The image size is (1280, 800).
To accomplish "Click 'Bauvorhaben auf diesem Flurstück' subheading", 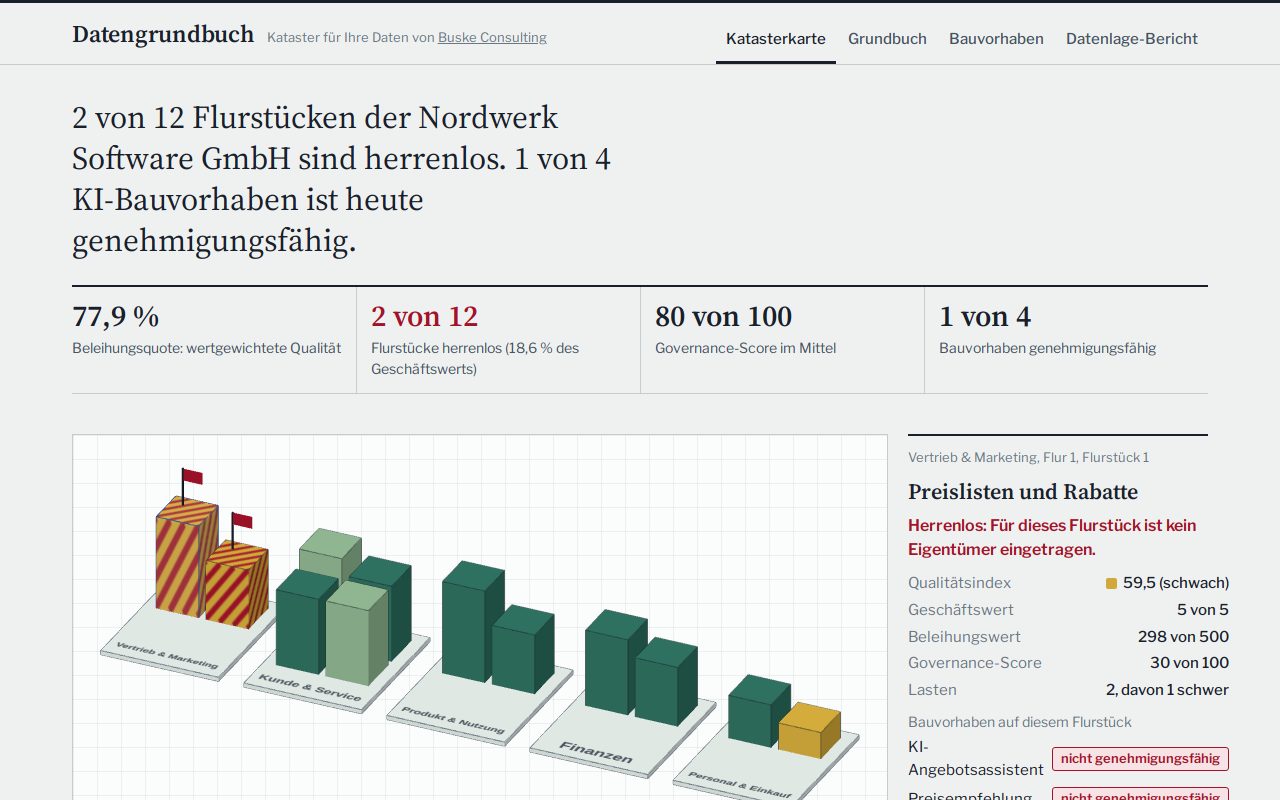I will 1020,722.
